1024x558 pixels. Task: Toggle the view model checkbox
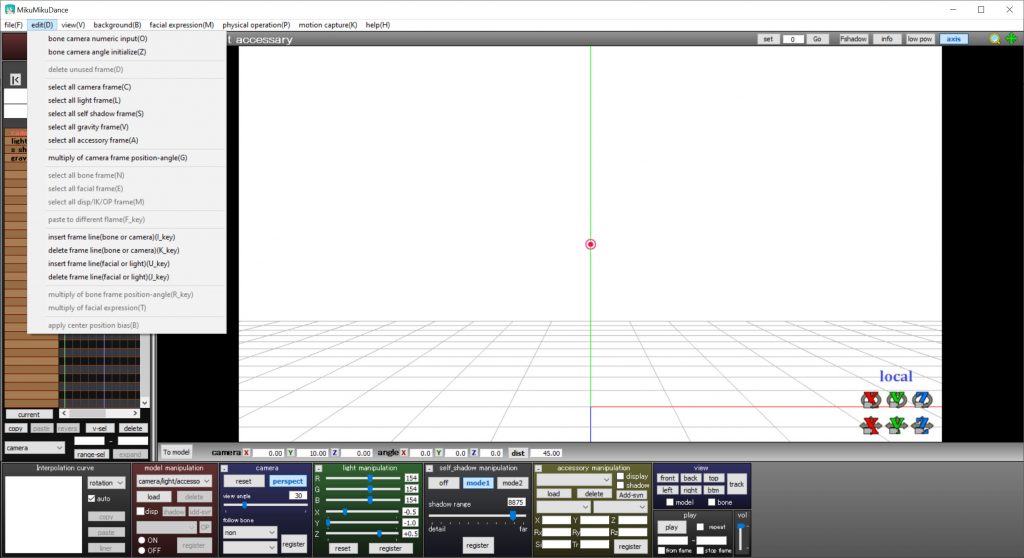pos(669,502)
